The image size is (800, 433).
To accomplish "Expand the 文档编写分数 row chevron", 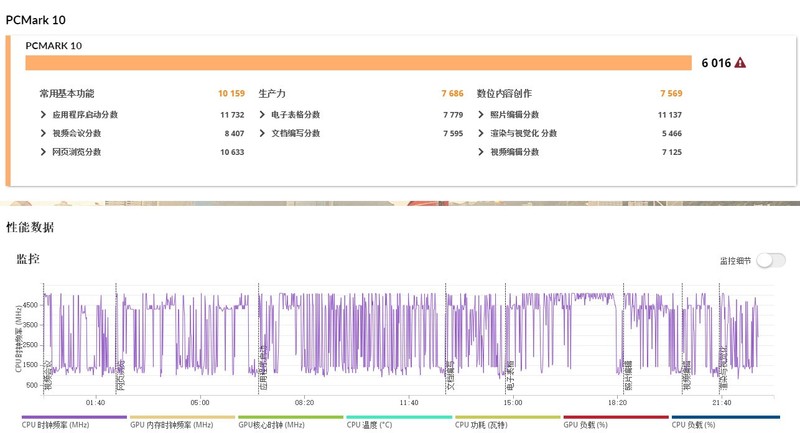I will (x=262, y=133).
